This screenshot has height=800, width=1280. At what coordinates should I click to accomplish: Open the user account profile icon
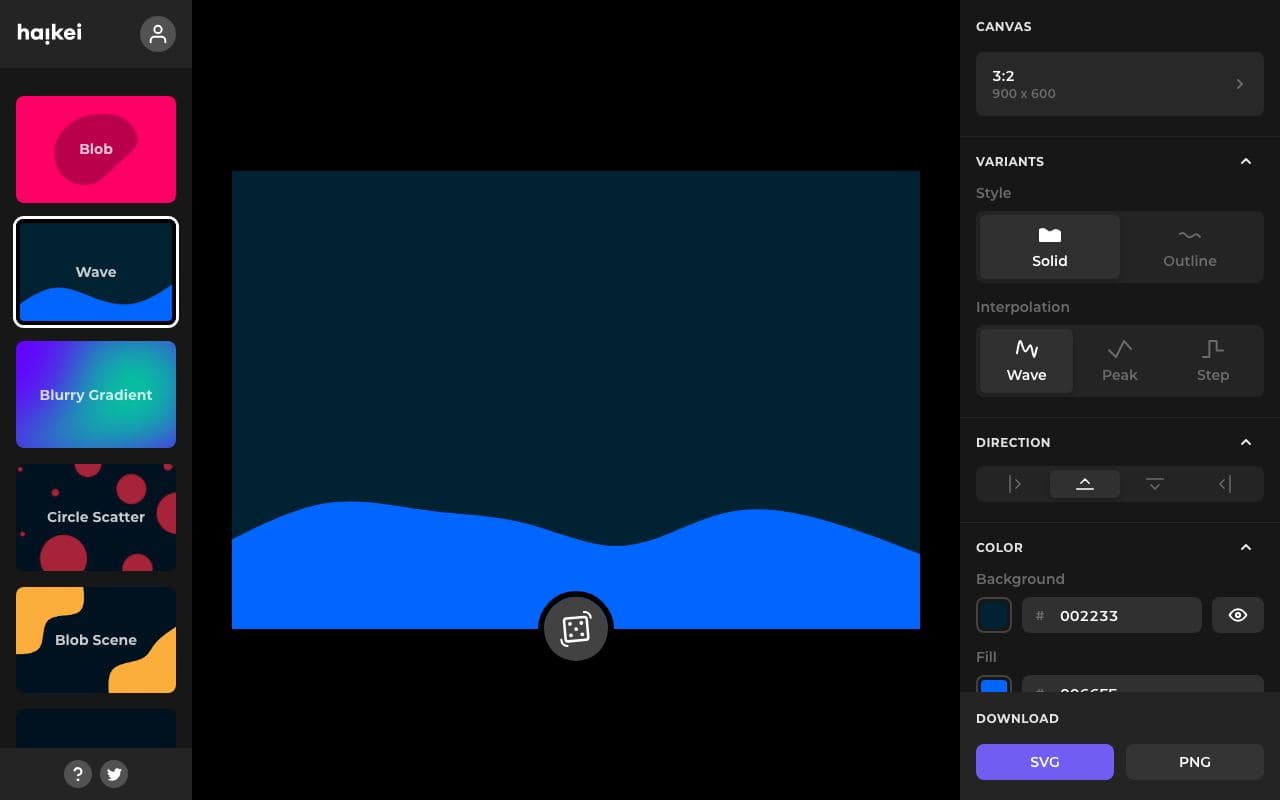click(158, 34)
